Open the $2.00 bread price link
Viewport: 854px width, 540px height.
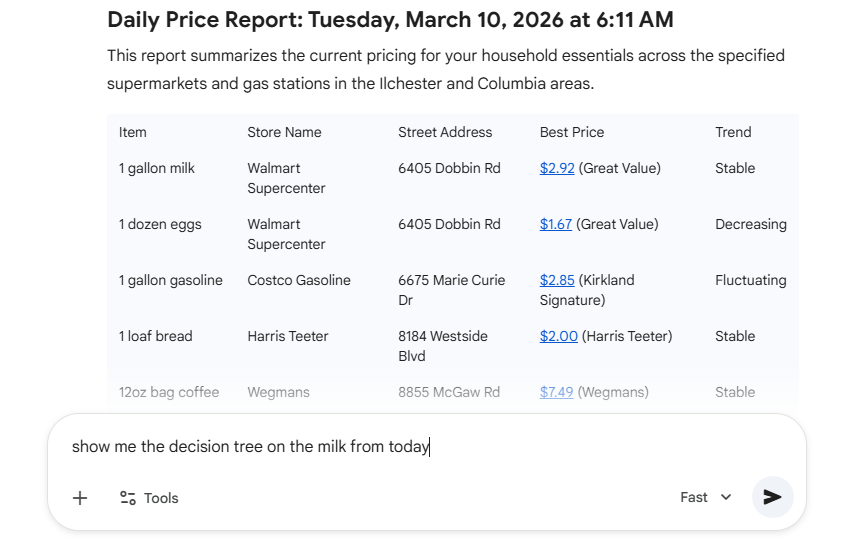pyautogui.click(x=558, y=336)
